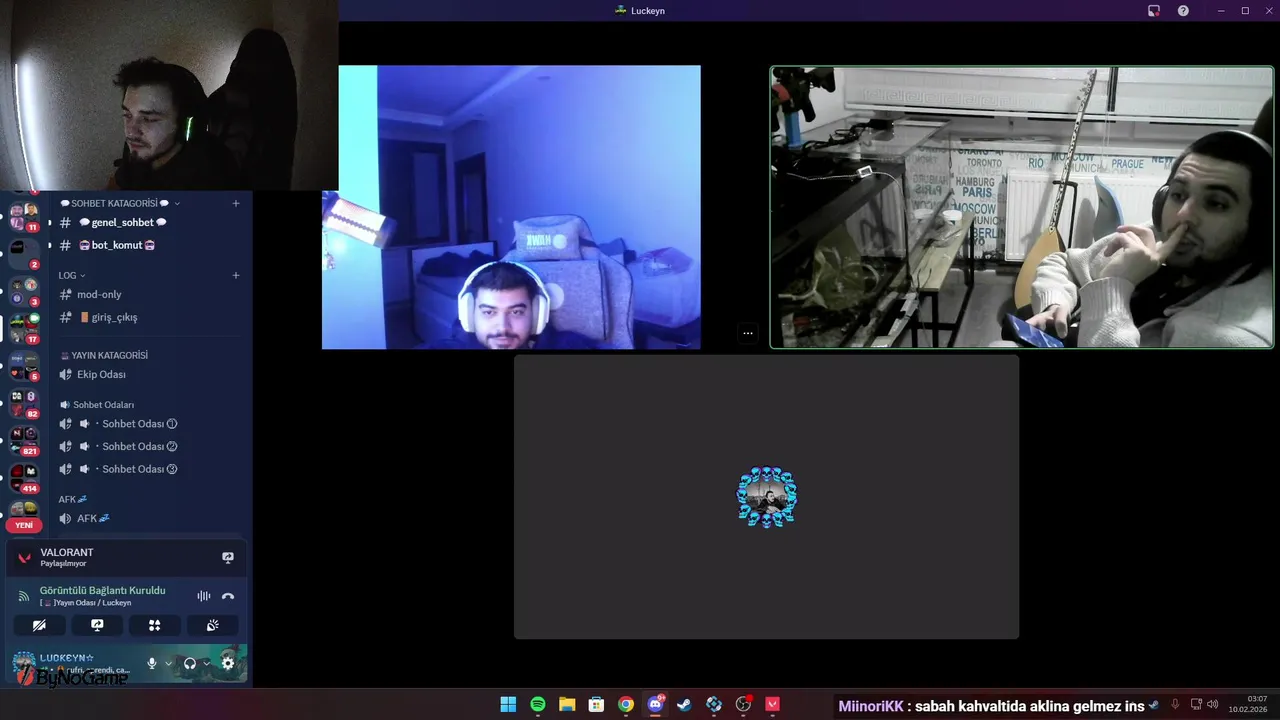This screenshot has height=720, width=1280.
Task: Click the VALORANT activity label
Action: tap(67, 552)
